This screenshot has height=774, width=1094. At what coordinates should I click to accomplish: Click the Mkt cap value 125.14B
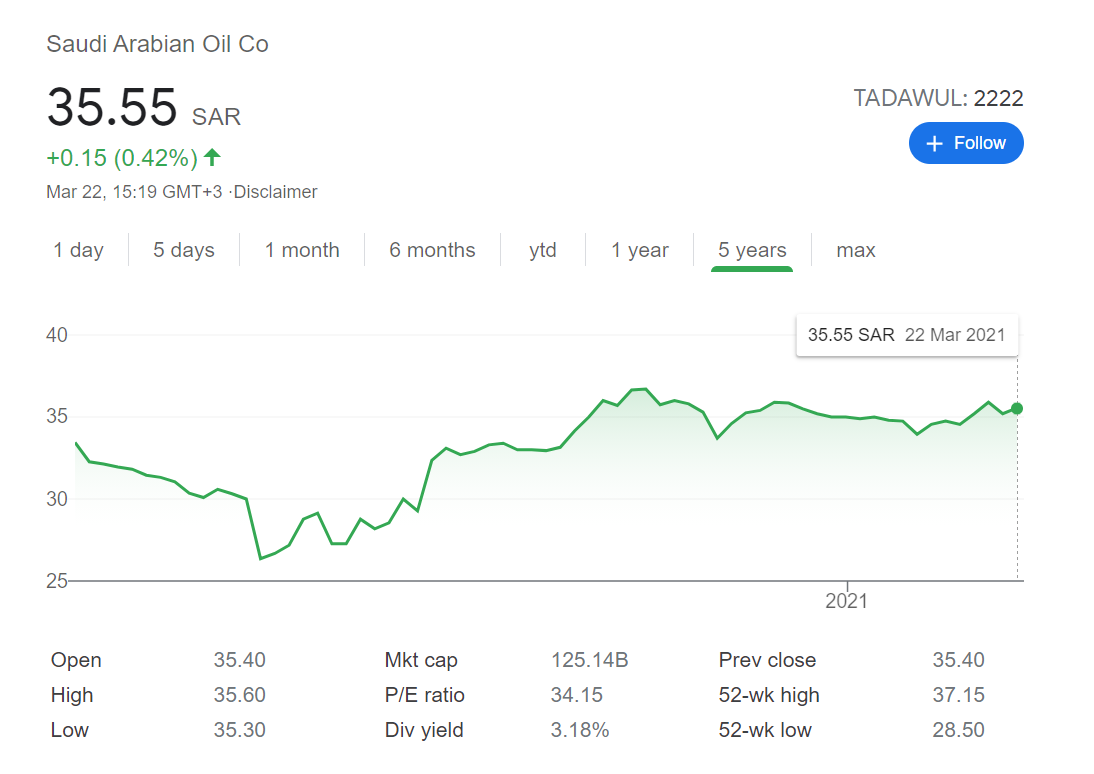589,660
